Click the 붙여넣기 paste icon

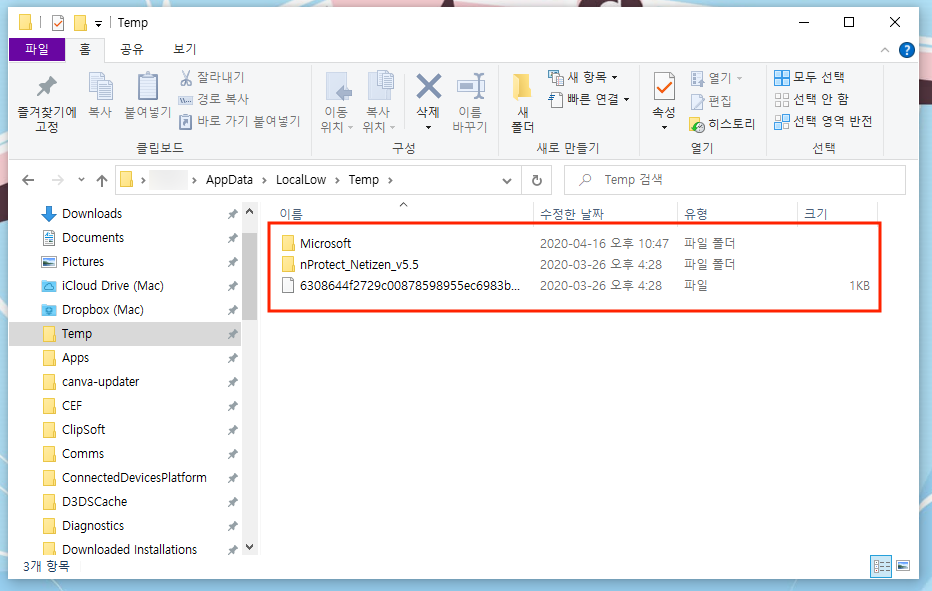tap(147, 87)
